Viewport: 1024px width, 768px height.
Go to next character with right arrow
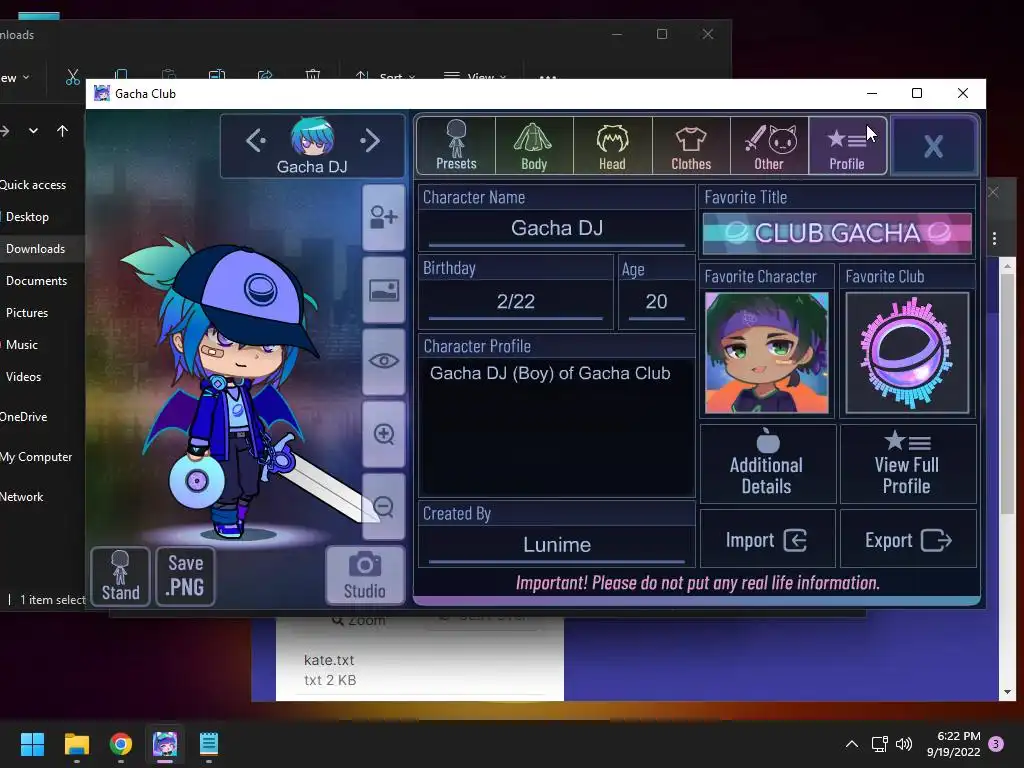tap(370, 140)
